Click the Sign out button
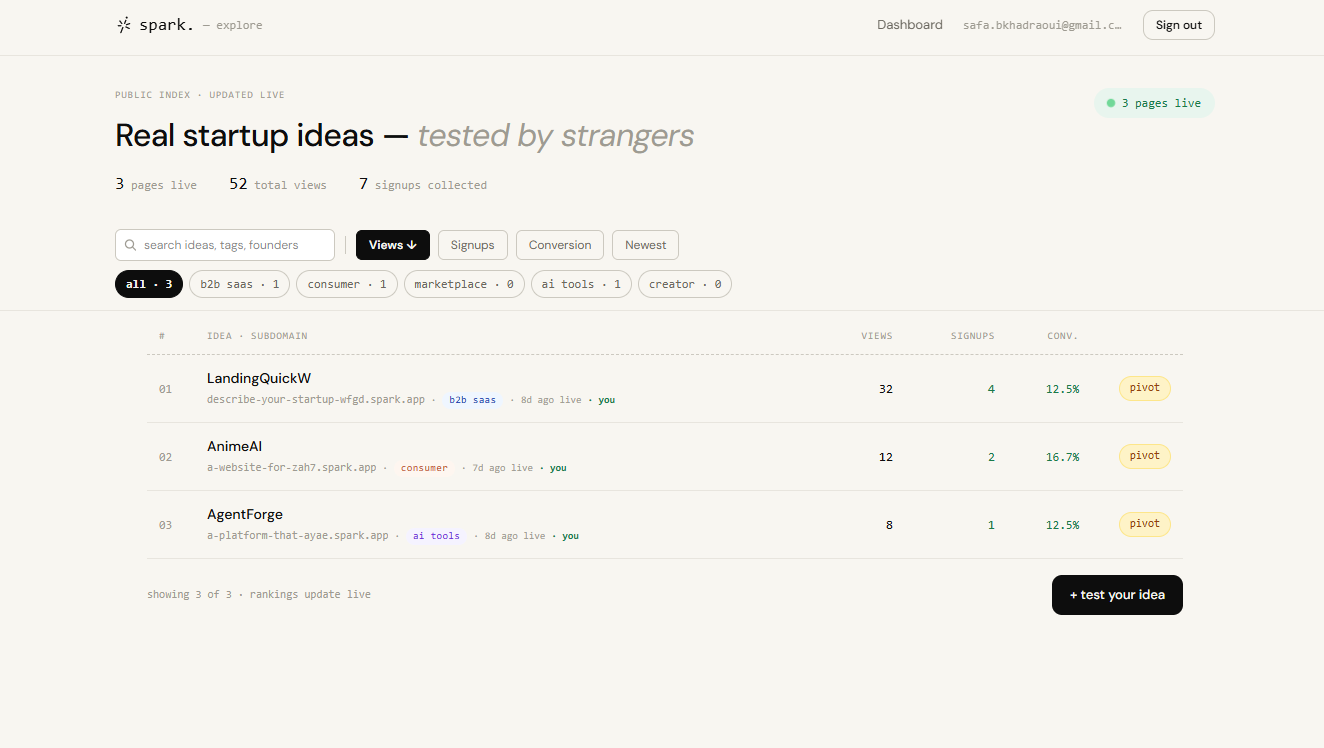 [1178, 25]
